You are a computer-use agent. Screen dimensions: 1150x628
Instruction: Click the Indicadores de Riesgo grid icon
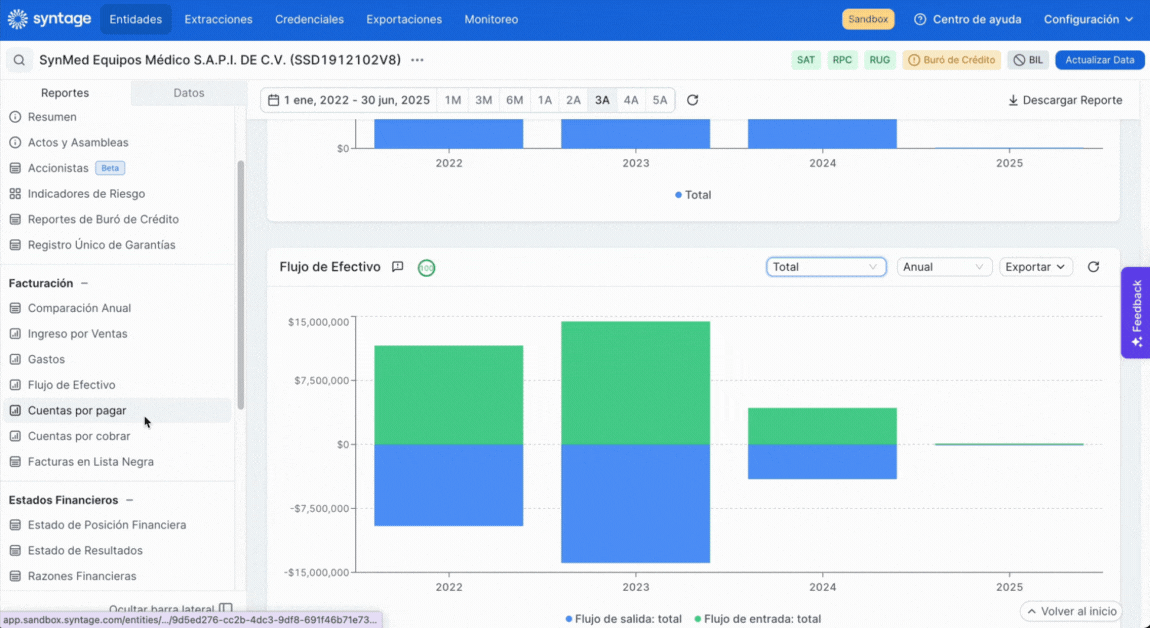click(x=15, y=194)
